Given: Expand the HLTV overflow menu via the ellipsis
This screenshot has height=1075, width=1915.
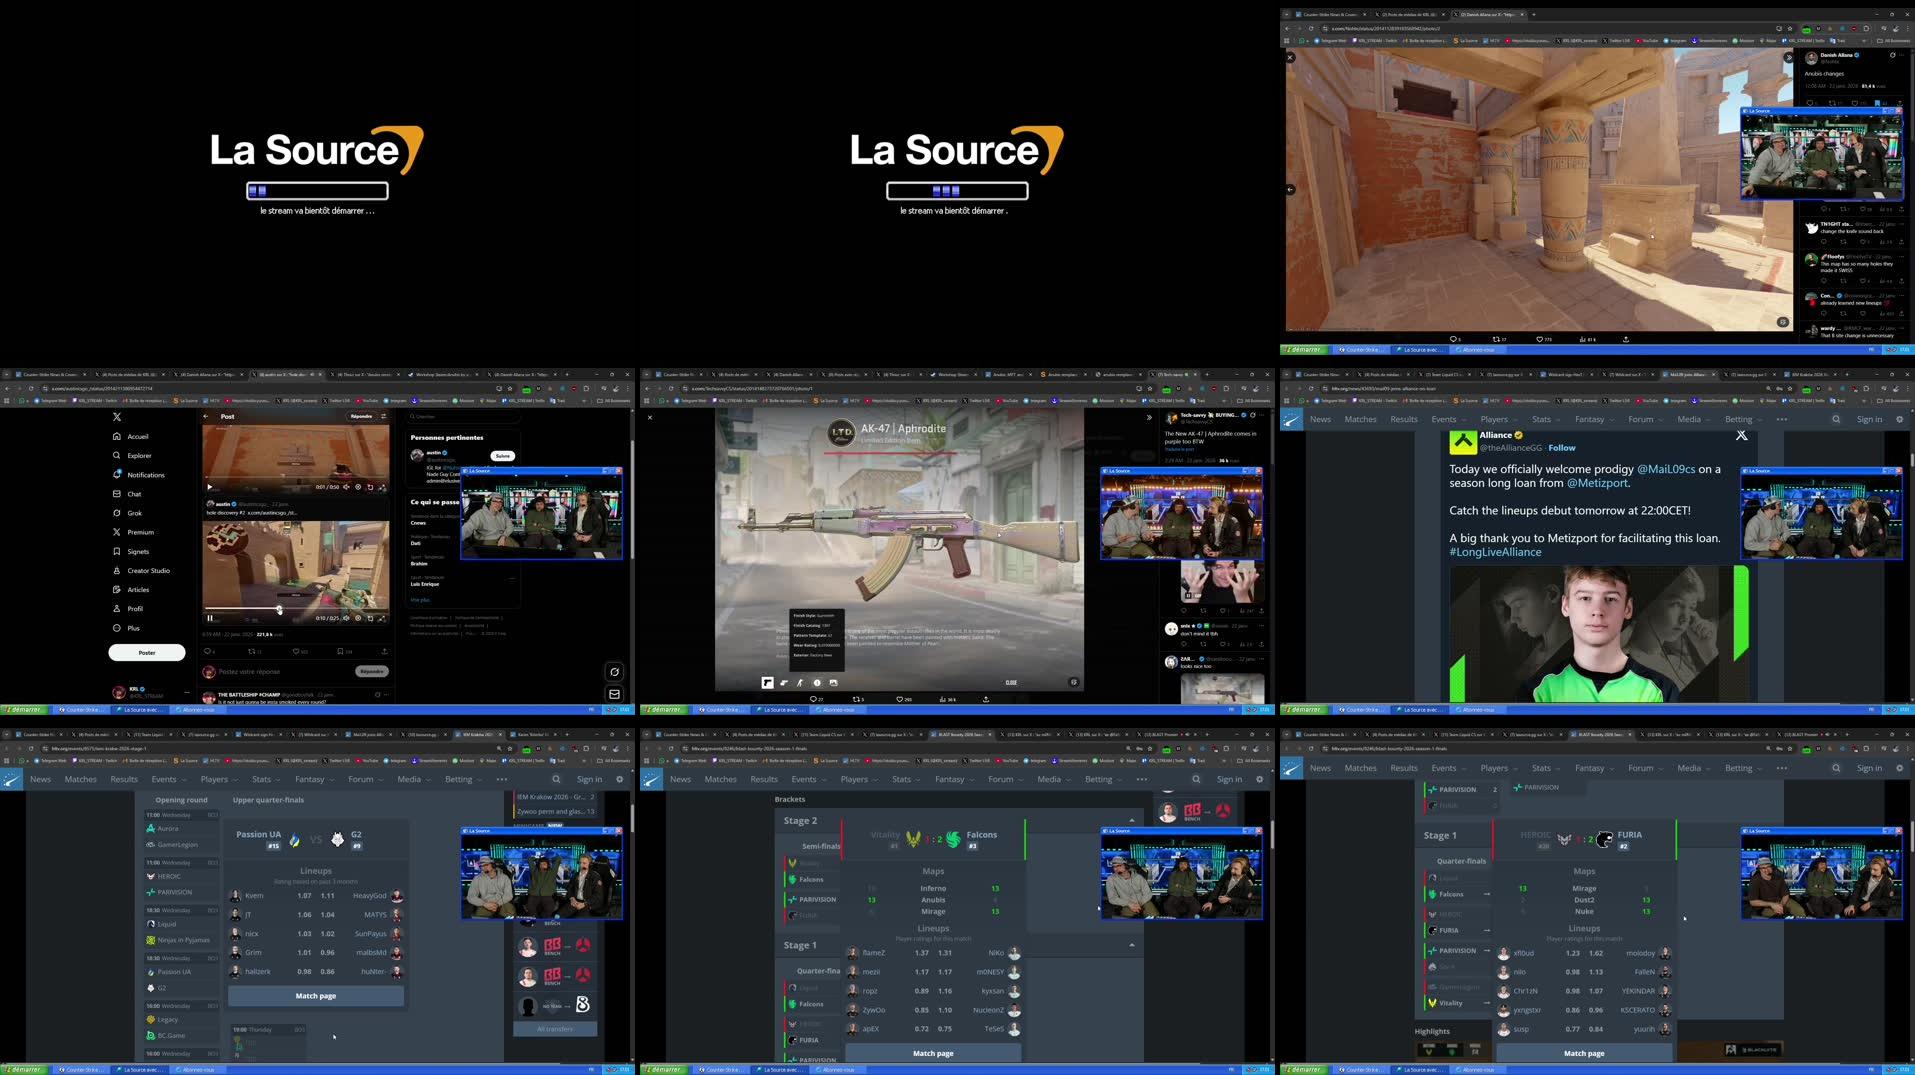Looking at the screenshot, I should 1783,419.
